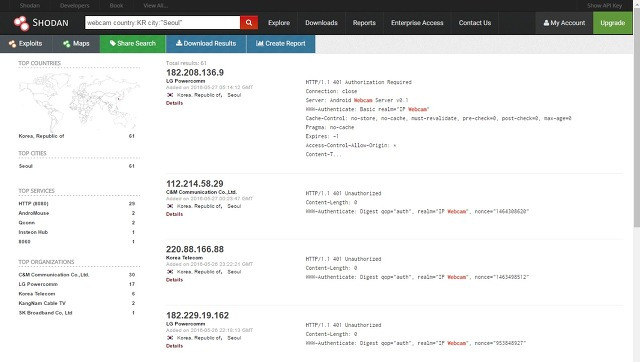Screen dimensions: 640x362
Task: Click the red search magnifier button
Action: (249, 22)
